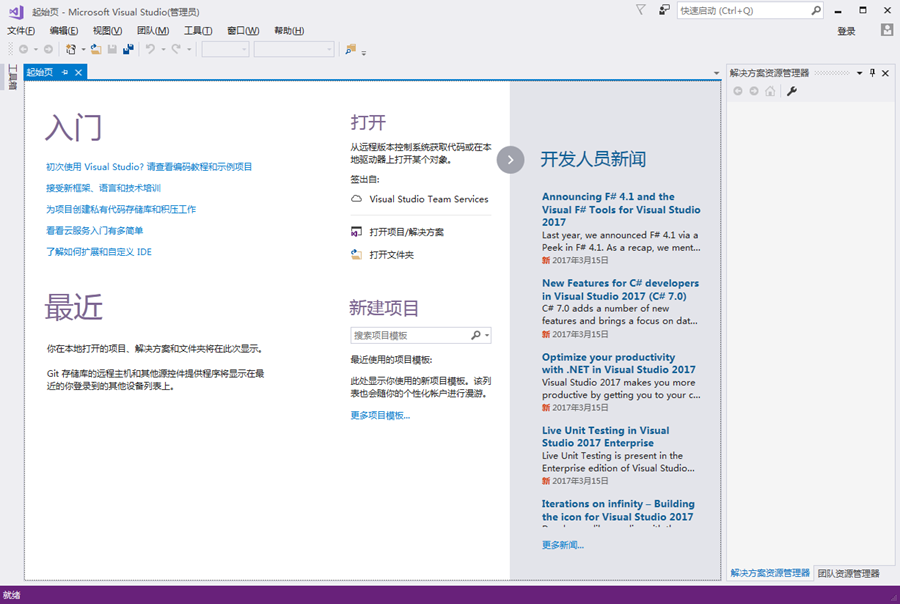Open the 更多新闻... link
Viewport: 900px width, 604px height.
pos(563,545)
